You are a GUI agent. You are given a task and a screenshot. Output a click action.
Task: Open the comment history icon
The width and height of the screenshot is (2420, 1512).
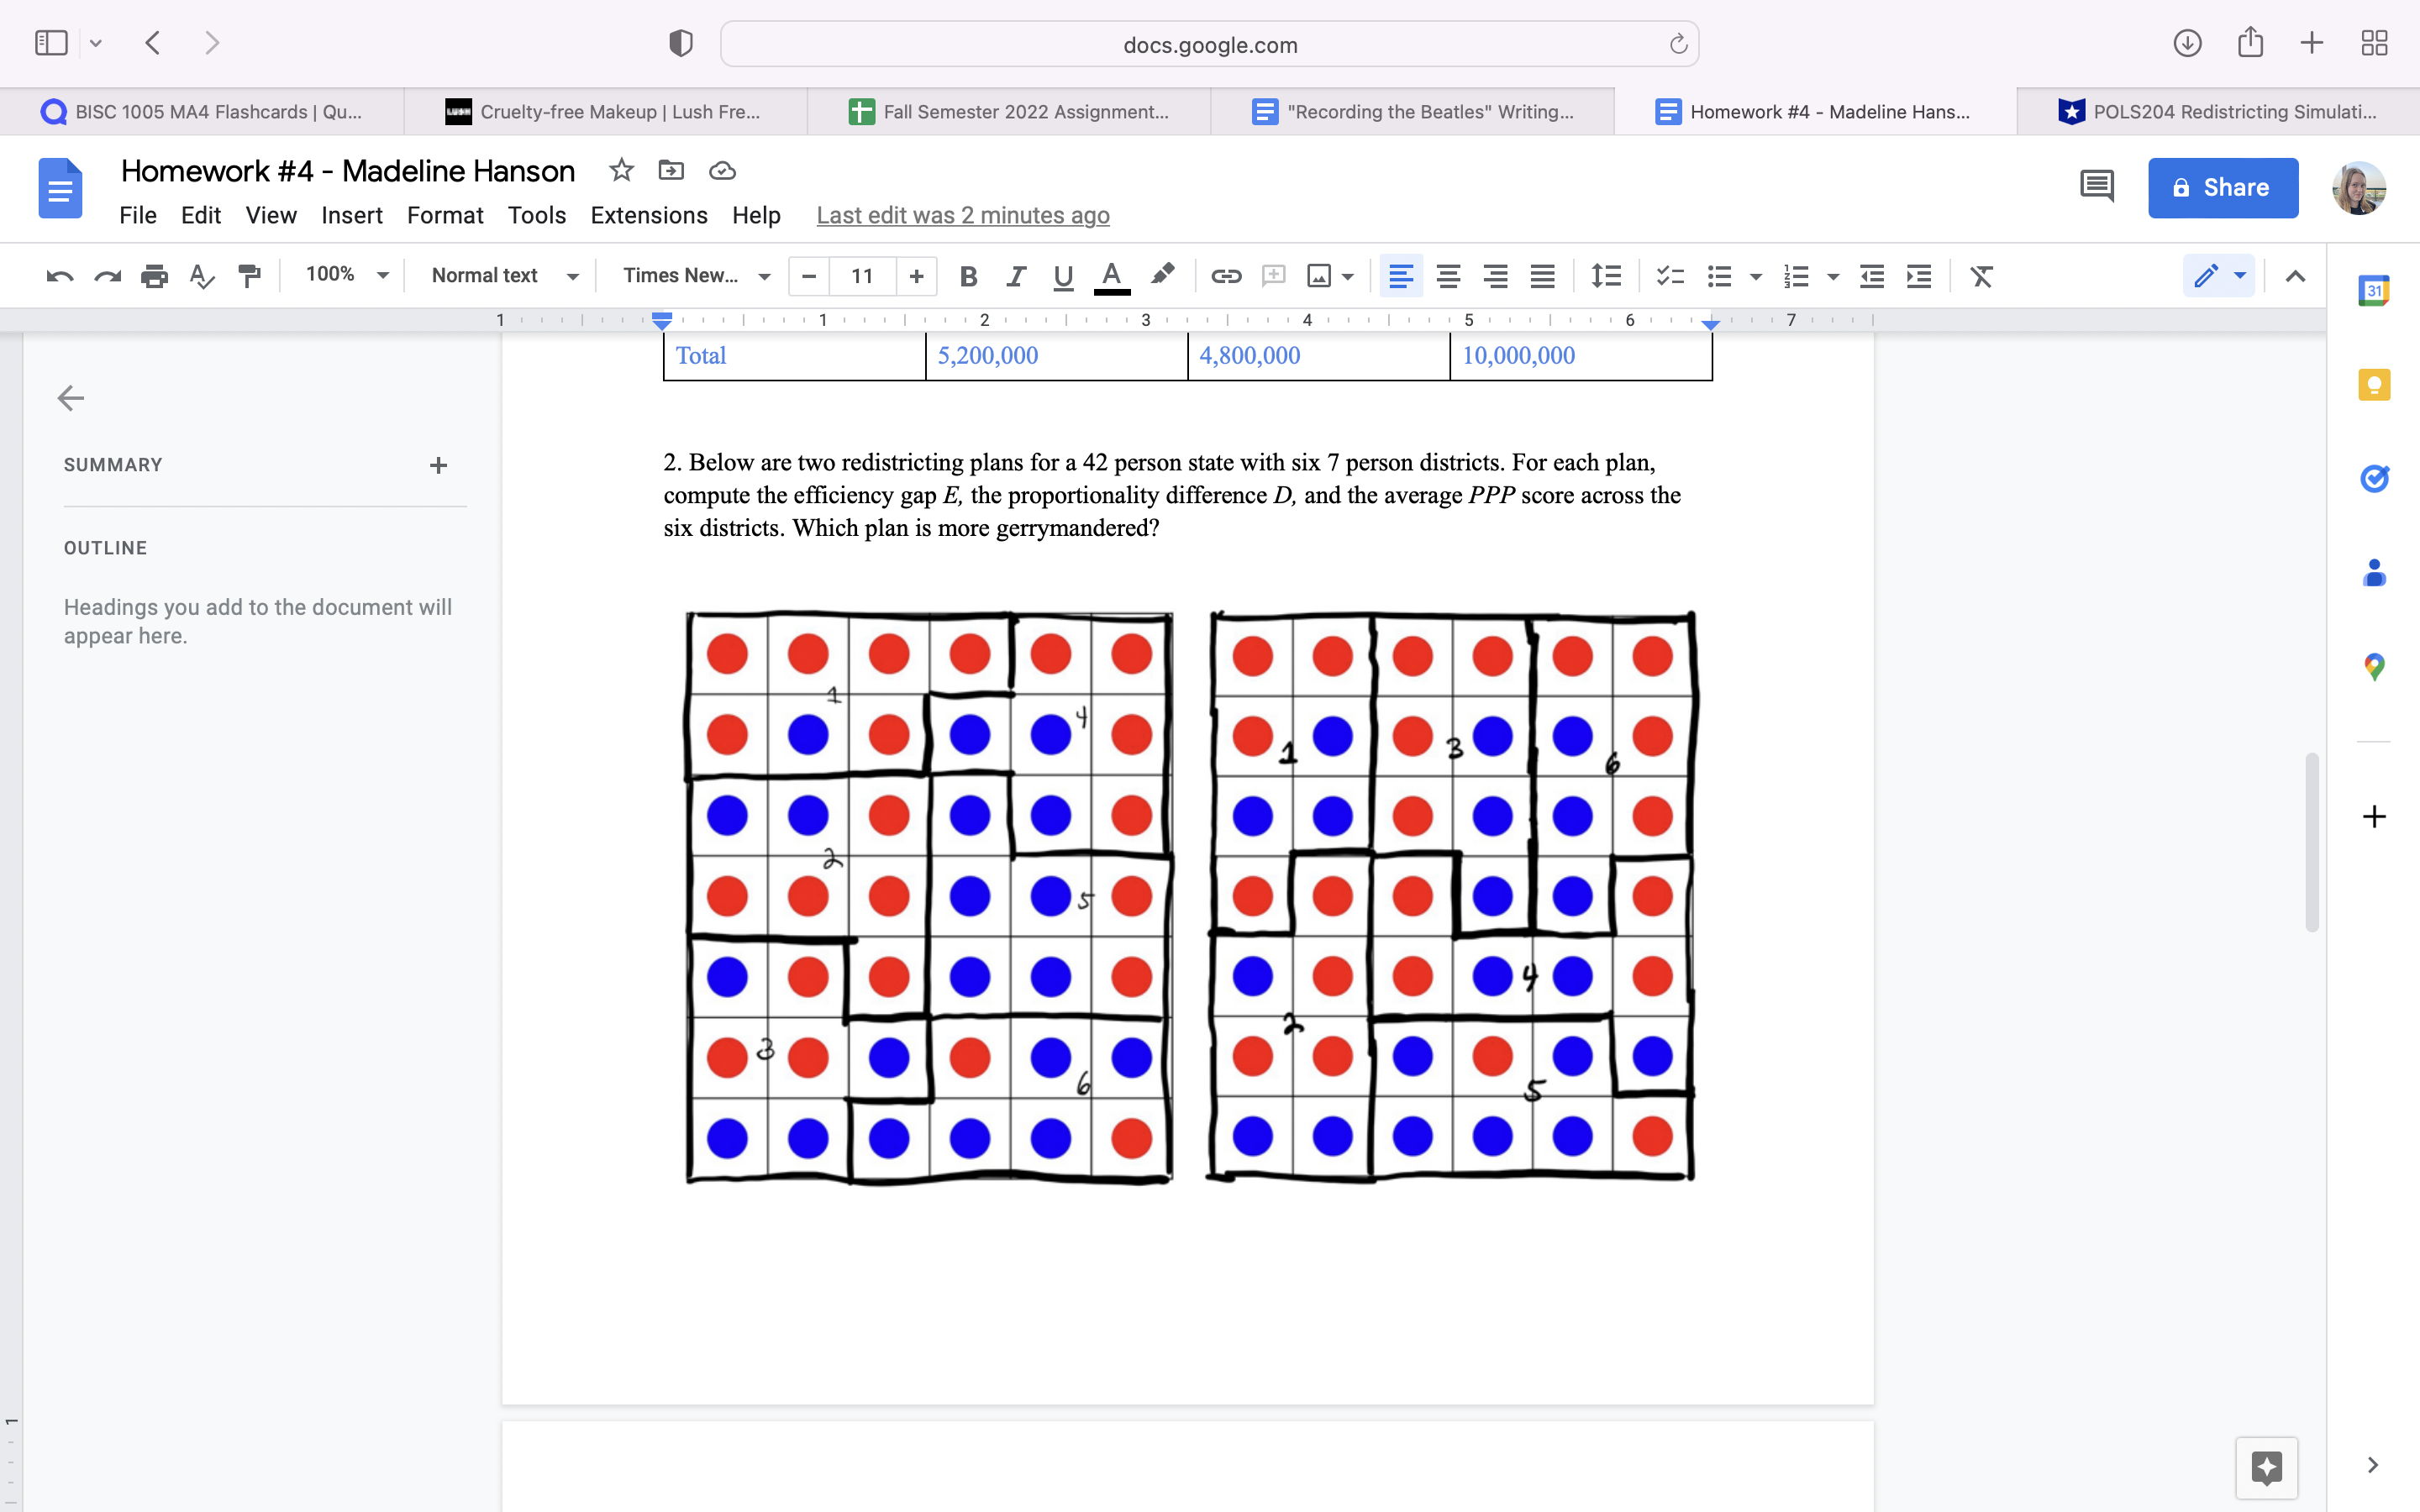pyautogui.click(x=2096, y=187)
